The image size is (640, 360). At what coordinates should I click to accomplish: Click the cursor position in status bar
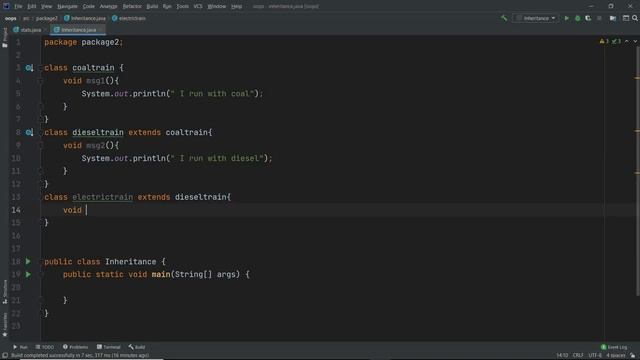pyautogui.click(x=562, y=356)
